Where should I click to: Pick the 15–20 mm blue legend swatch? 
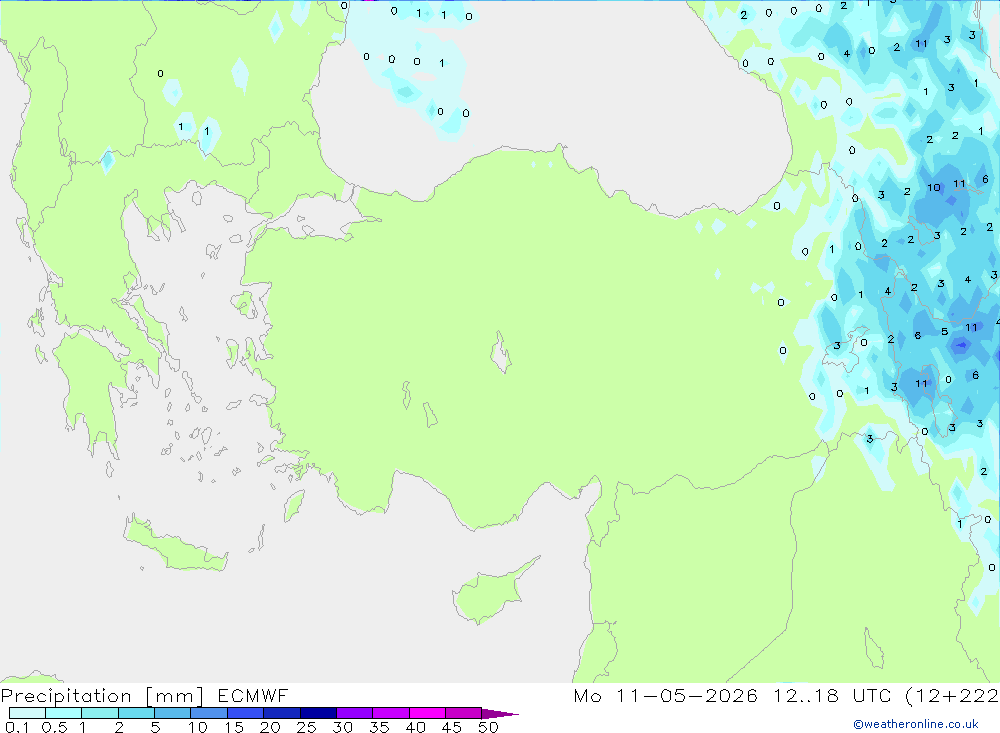246,713
